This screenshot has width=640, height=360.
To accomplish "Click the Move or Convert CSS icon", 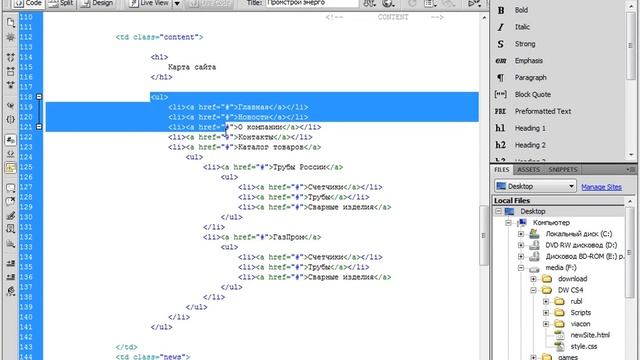I will [11, 244].
